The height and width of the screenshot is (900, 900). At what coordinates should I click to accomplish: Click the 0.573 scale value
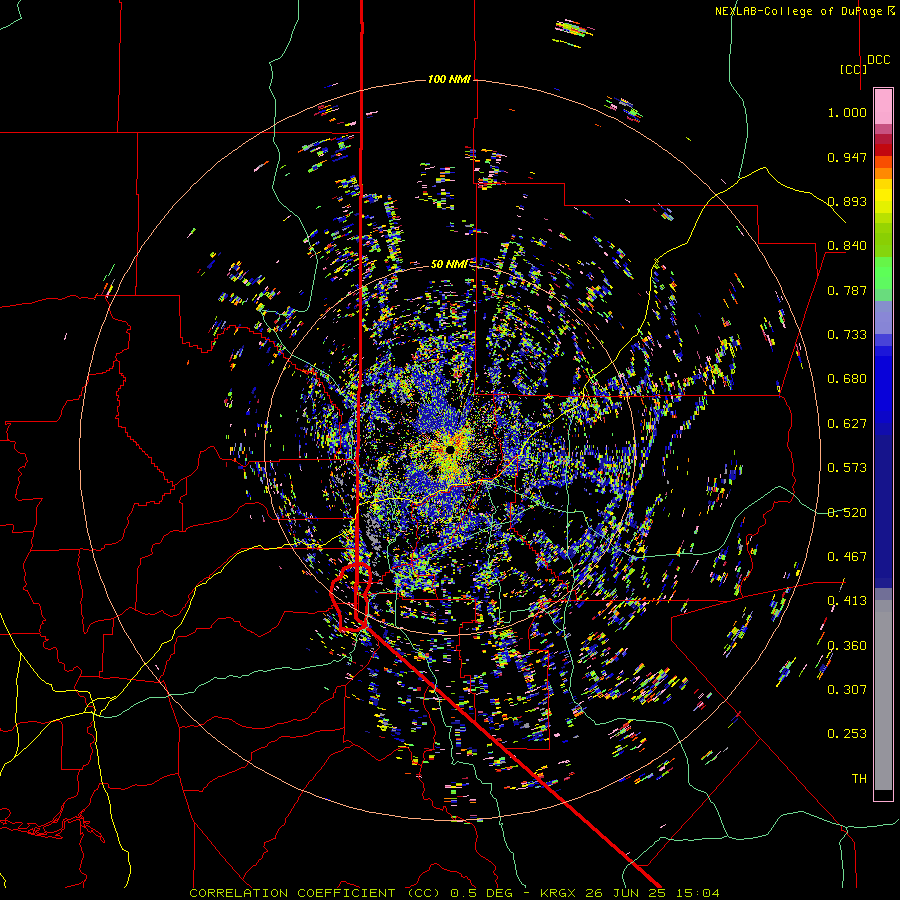pyautogui.click(x=847, y=468)
